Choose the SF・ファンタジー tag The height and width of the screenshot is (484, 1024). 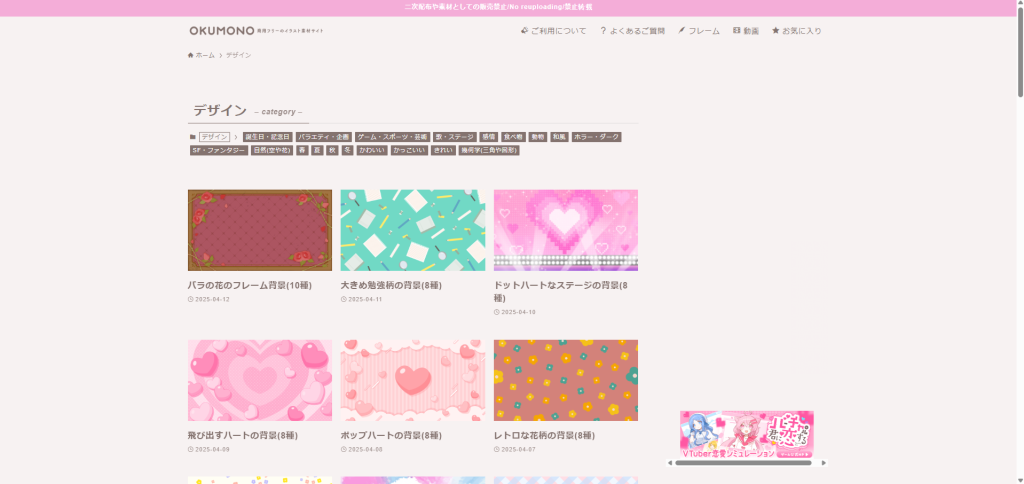click(218, 150)
